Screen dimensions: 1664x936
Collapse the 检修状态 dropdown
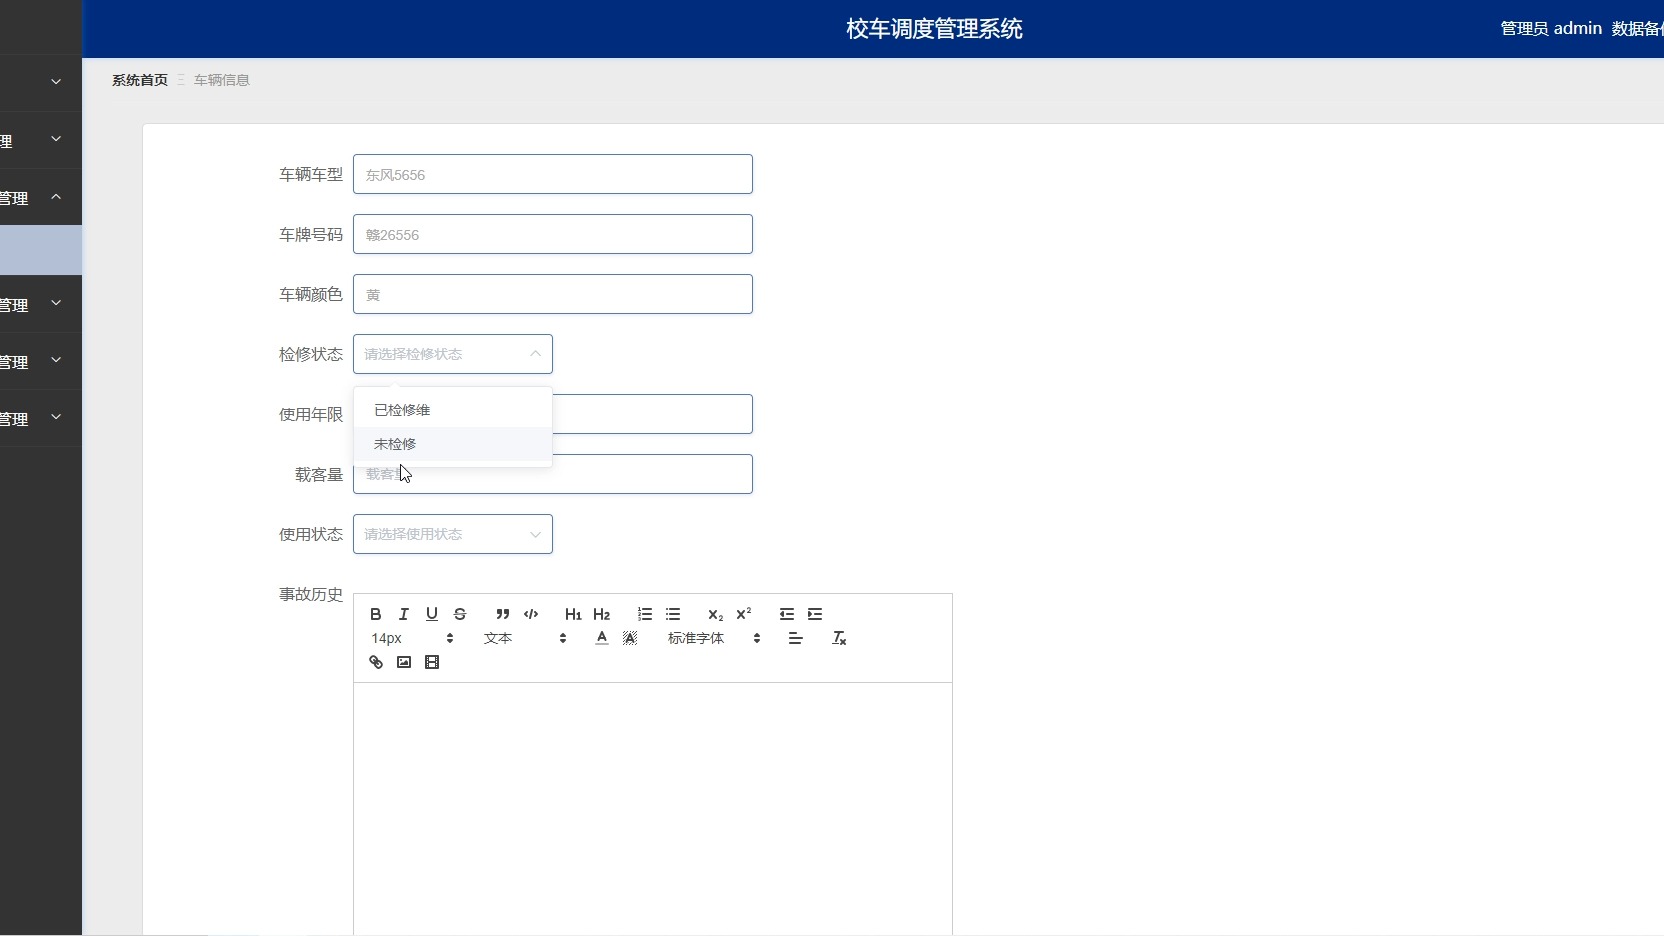coord(453,354)
